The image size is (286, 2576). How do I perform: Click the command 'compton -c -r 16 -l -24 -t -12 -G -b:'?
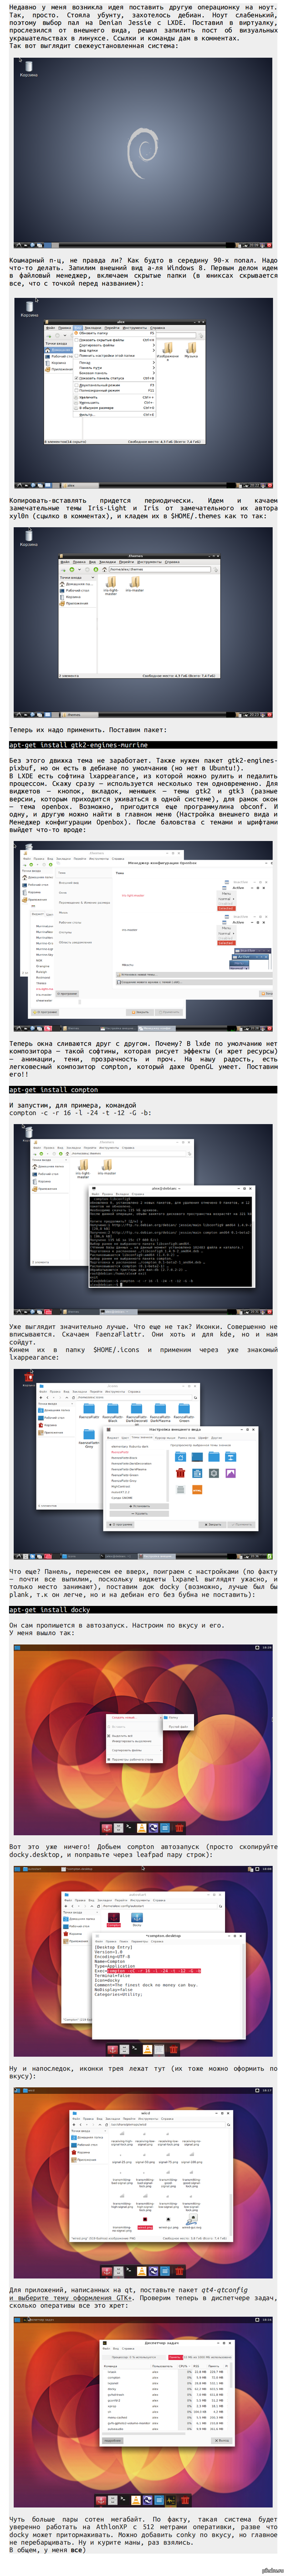coord(81,1112)
